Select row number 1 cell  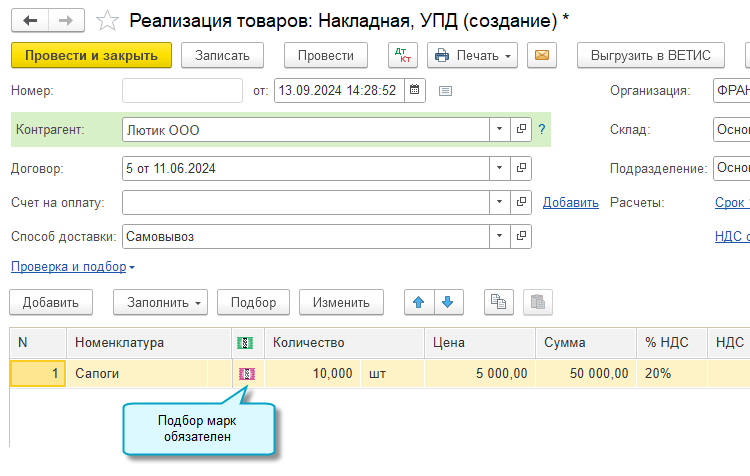pos(38,374)
